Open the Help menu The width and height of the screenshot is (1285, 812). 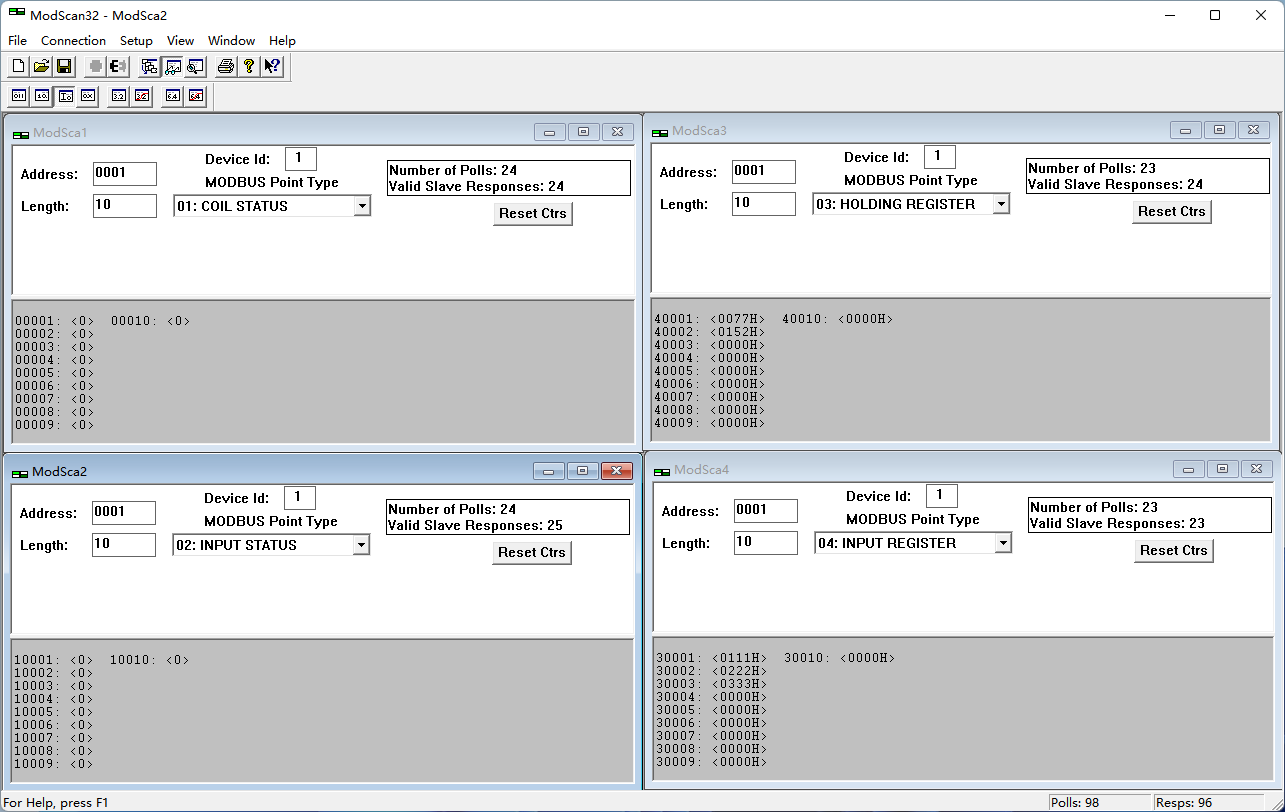point(282,41)
